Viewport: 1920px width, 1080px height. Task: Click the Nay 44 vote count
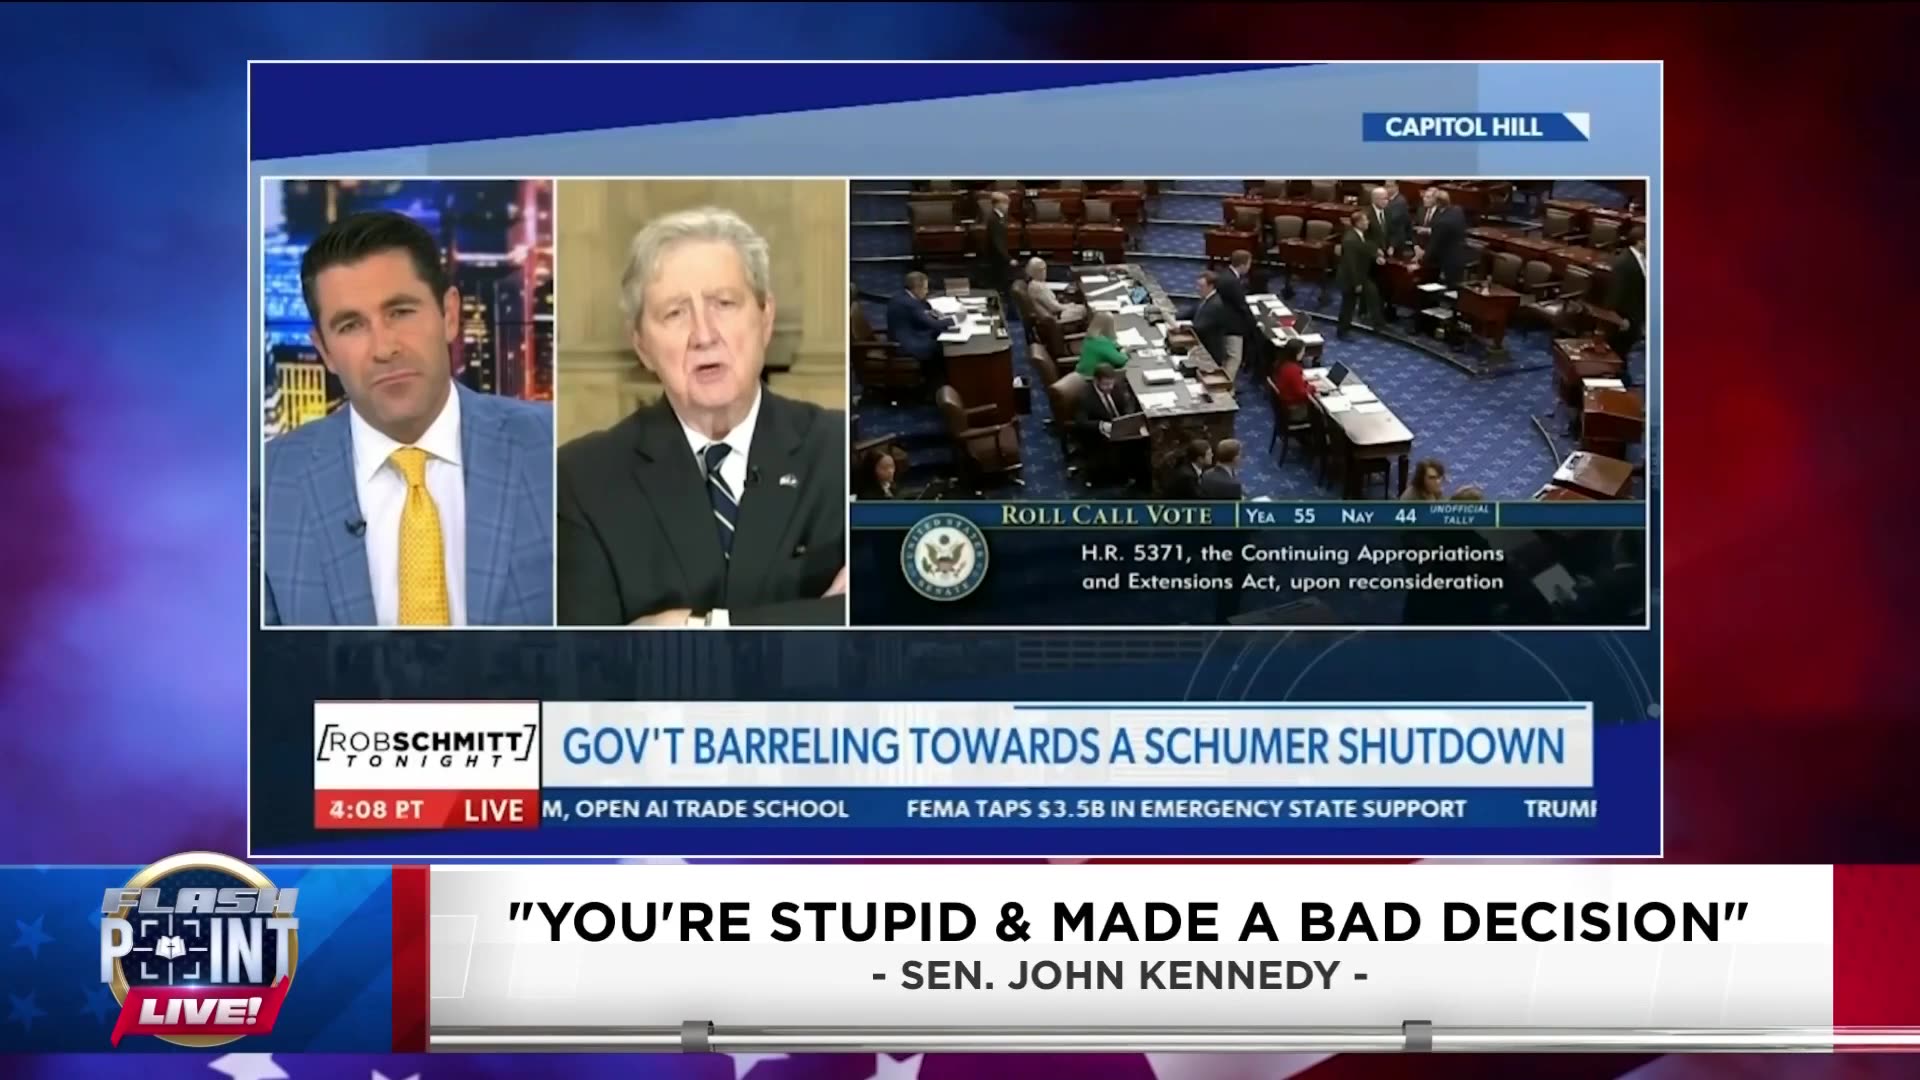[1378, 516]
